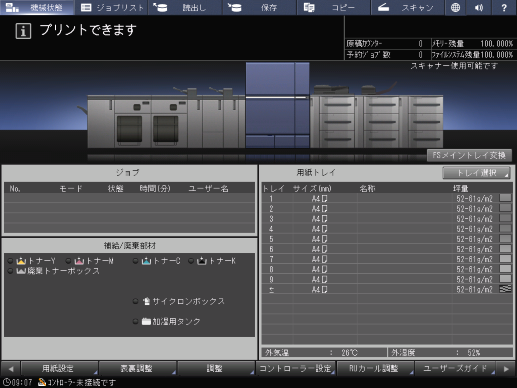The height and width of the screenshot is (388, 517).
Task: Open the 調整 menu button
Action: [x=216, y=368]
